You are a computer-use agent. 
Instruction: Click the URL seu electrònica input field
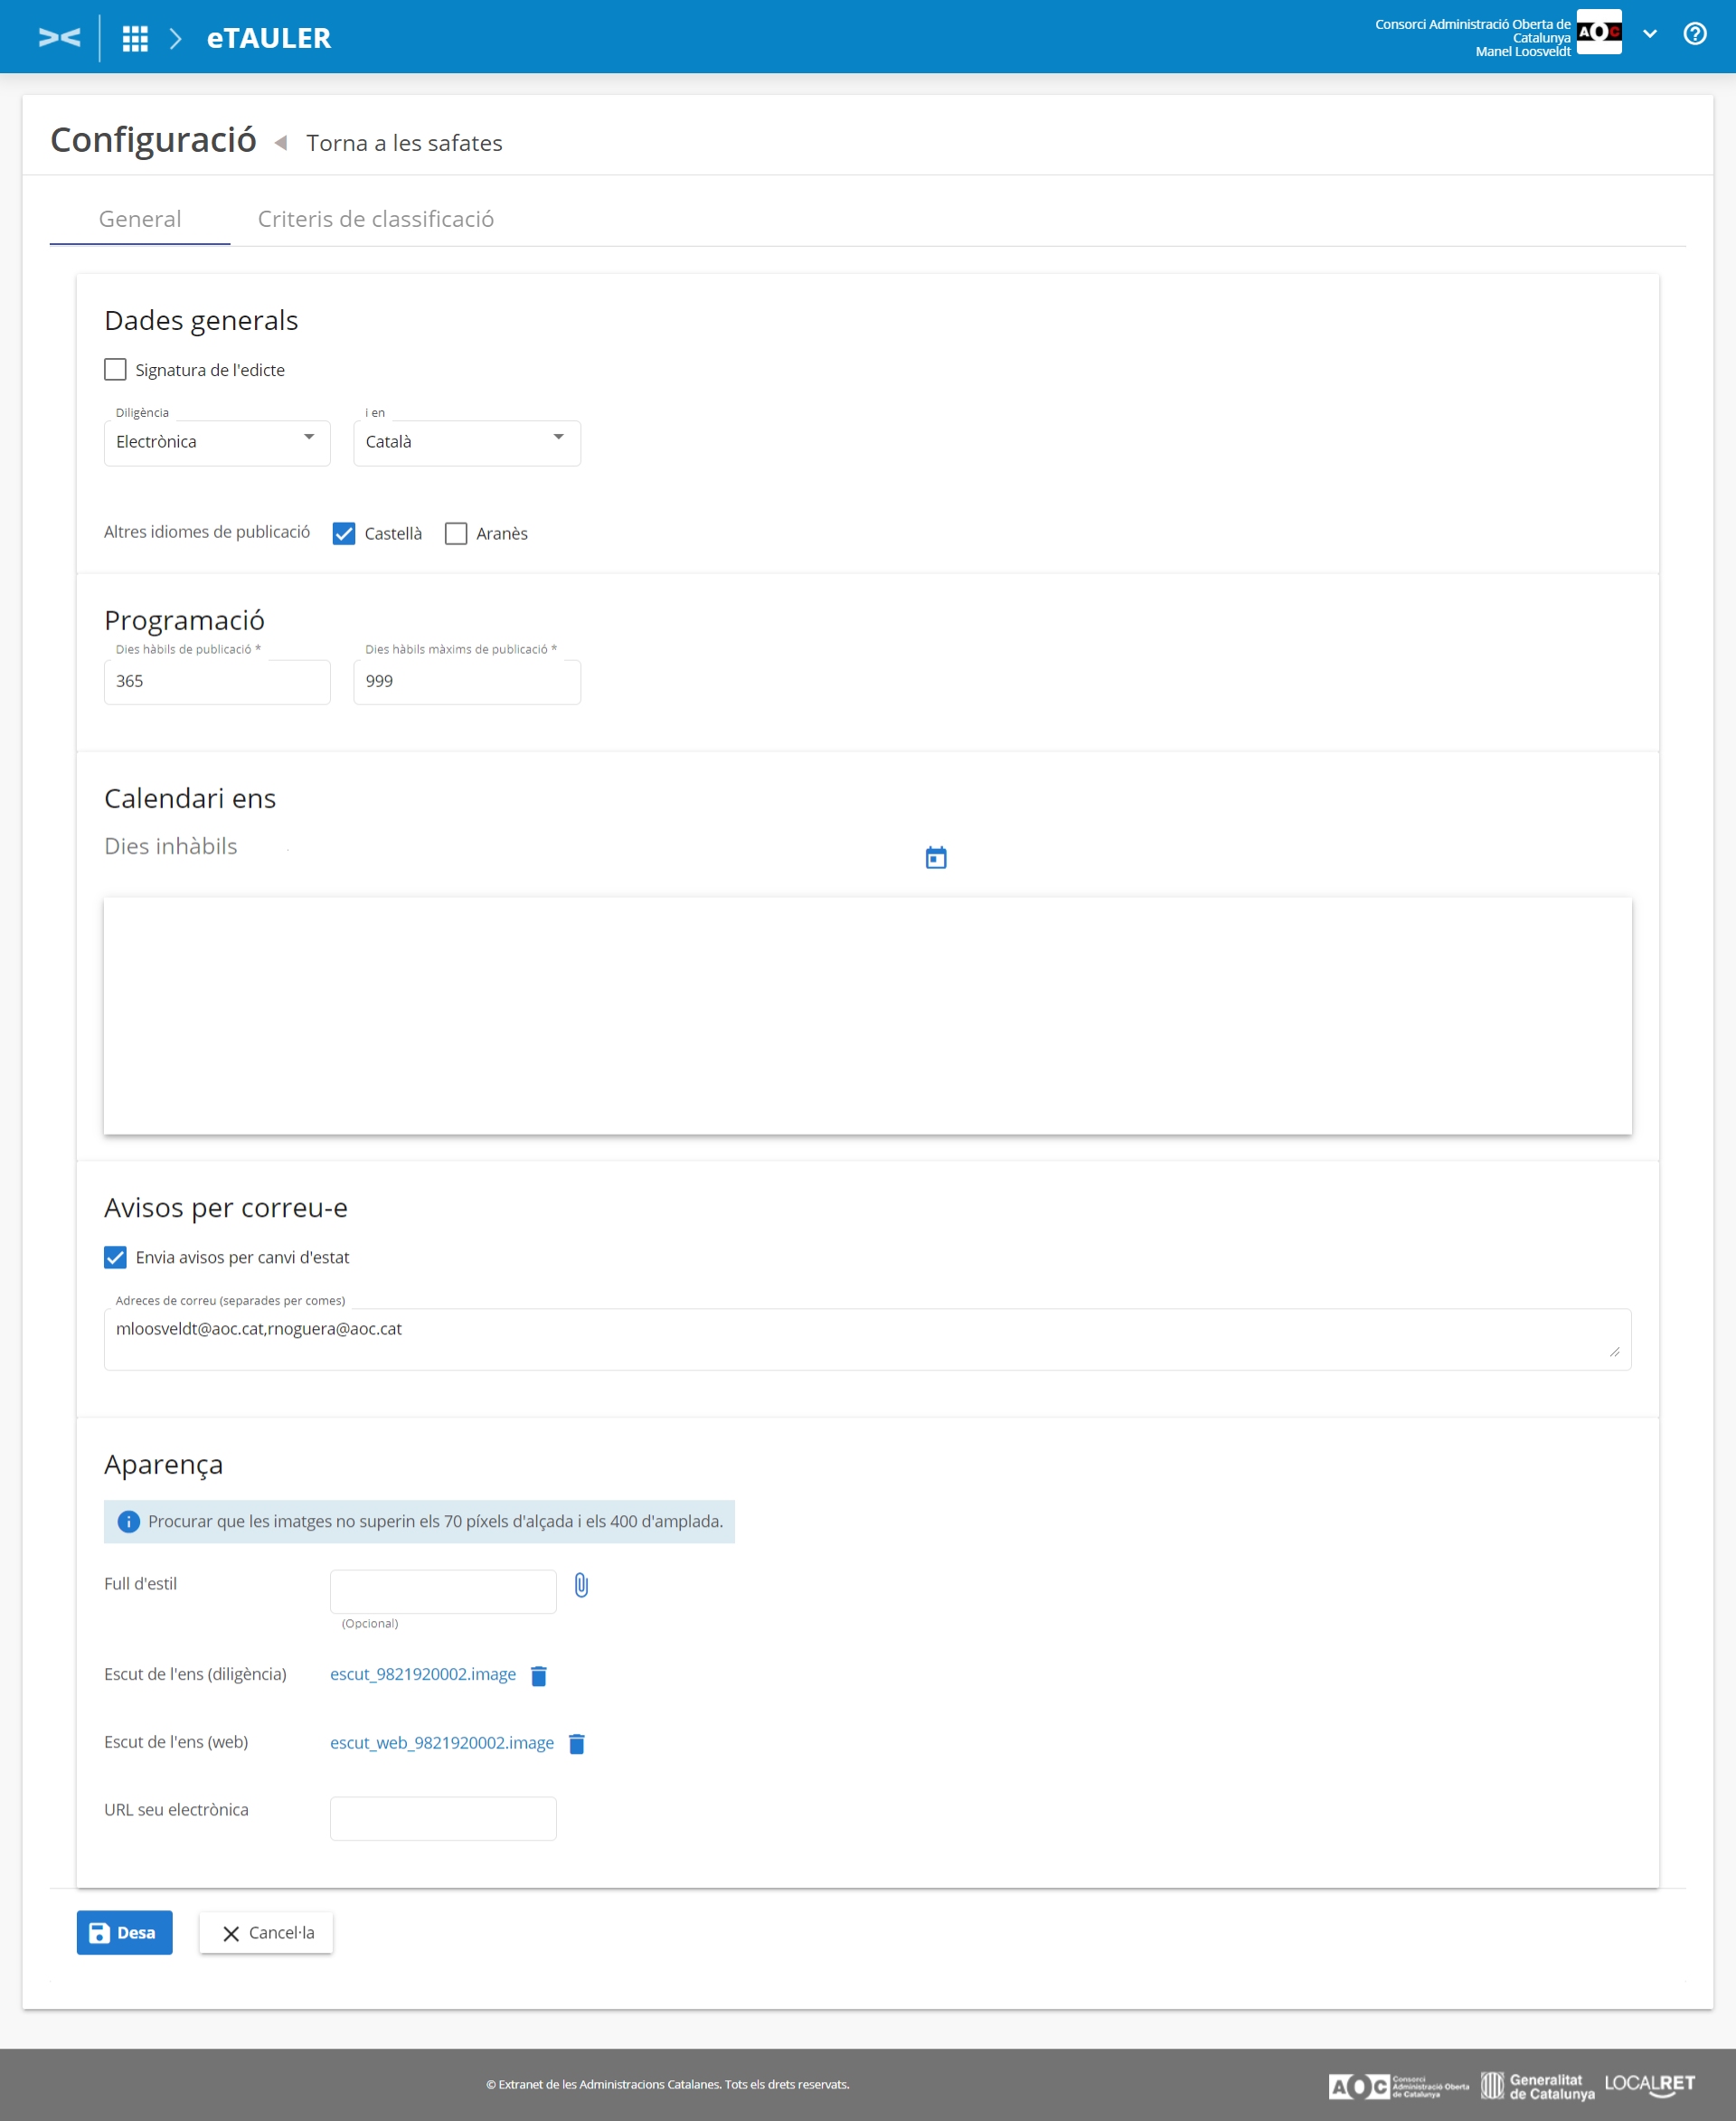pos(443,1818)
